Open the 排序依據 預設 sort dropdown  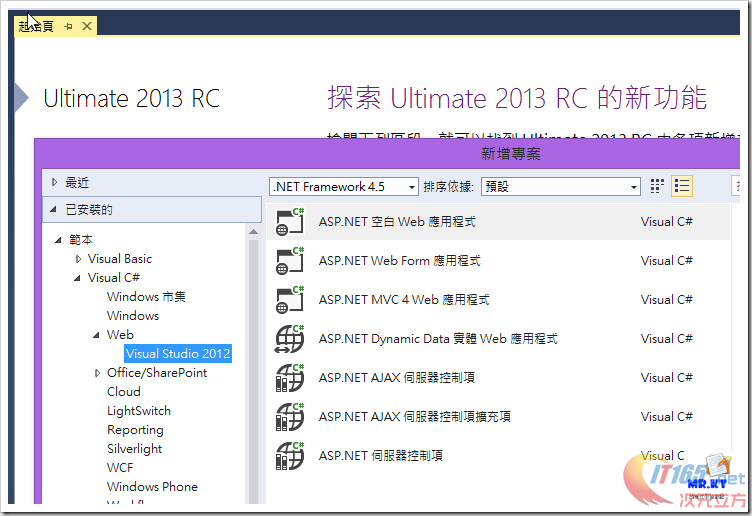coord(561,187)
